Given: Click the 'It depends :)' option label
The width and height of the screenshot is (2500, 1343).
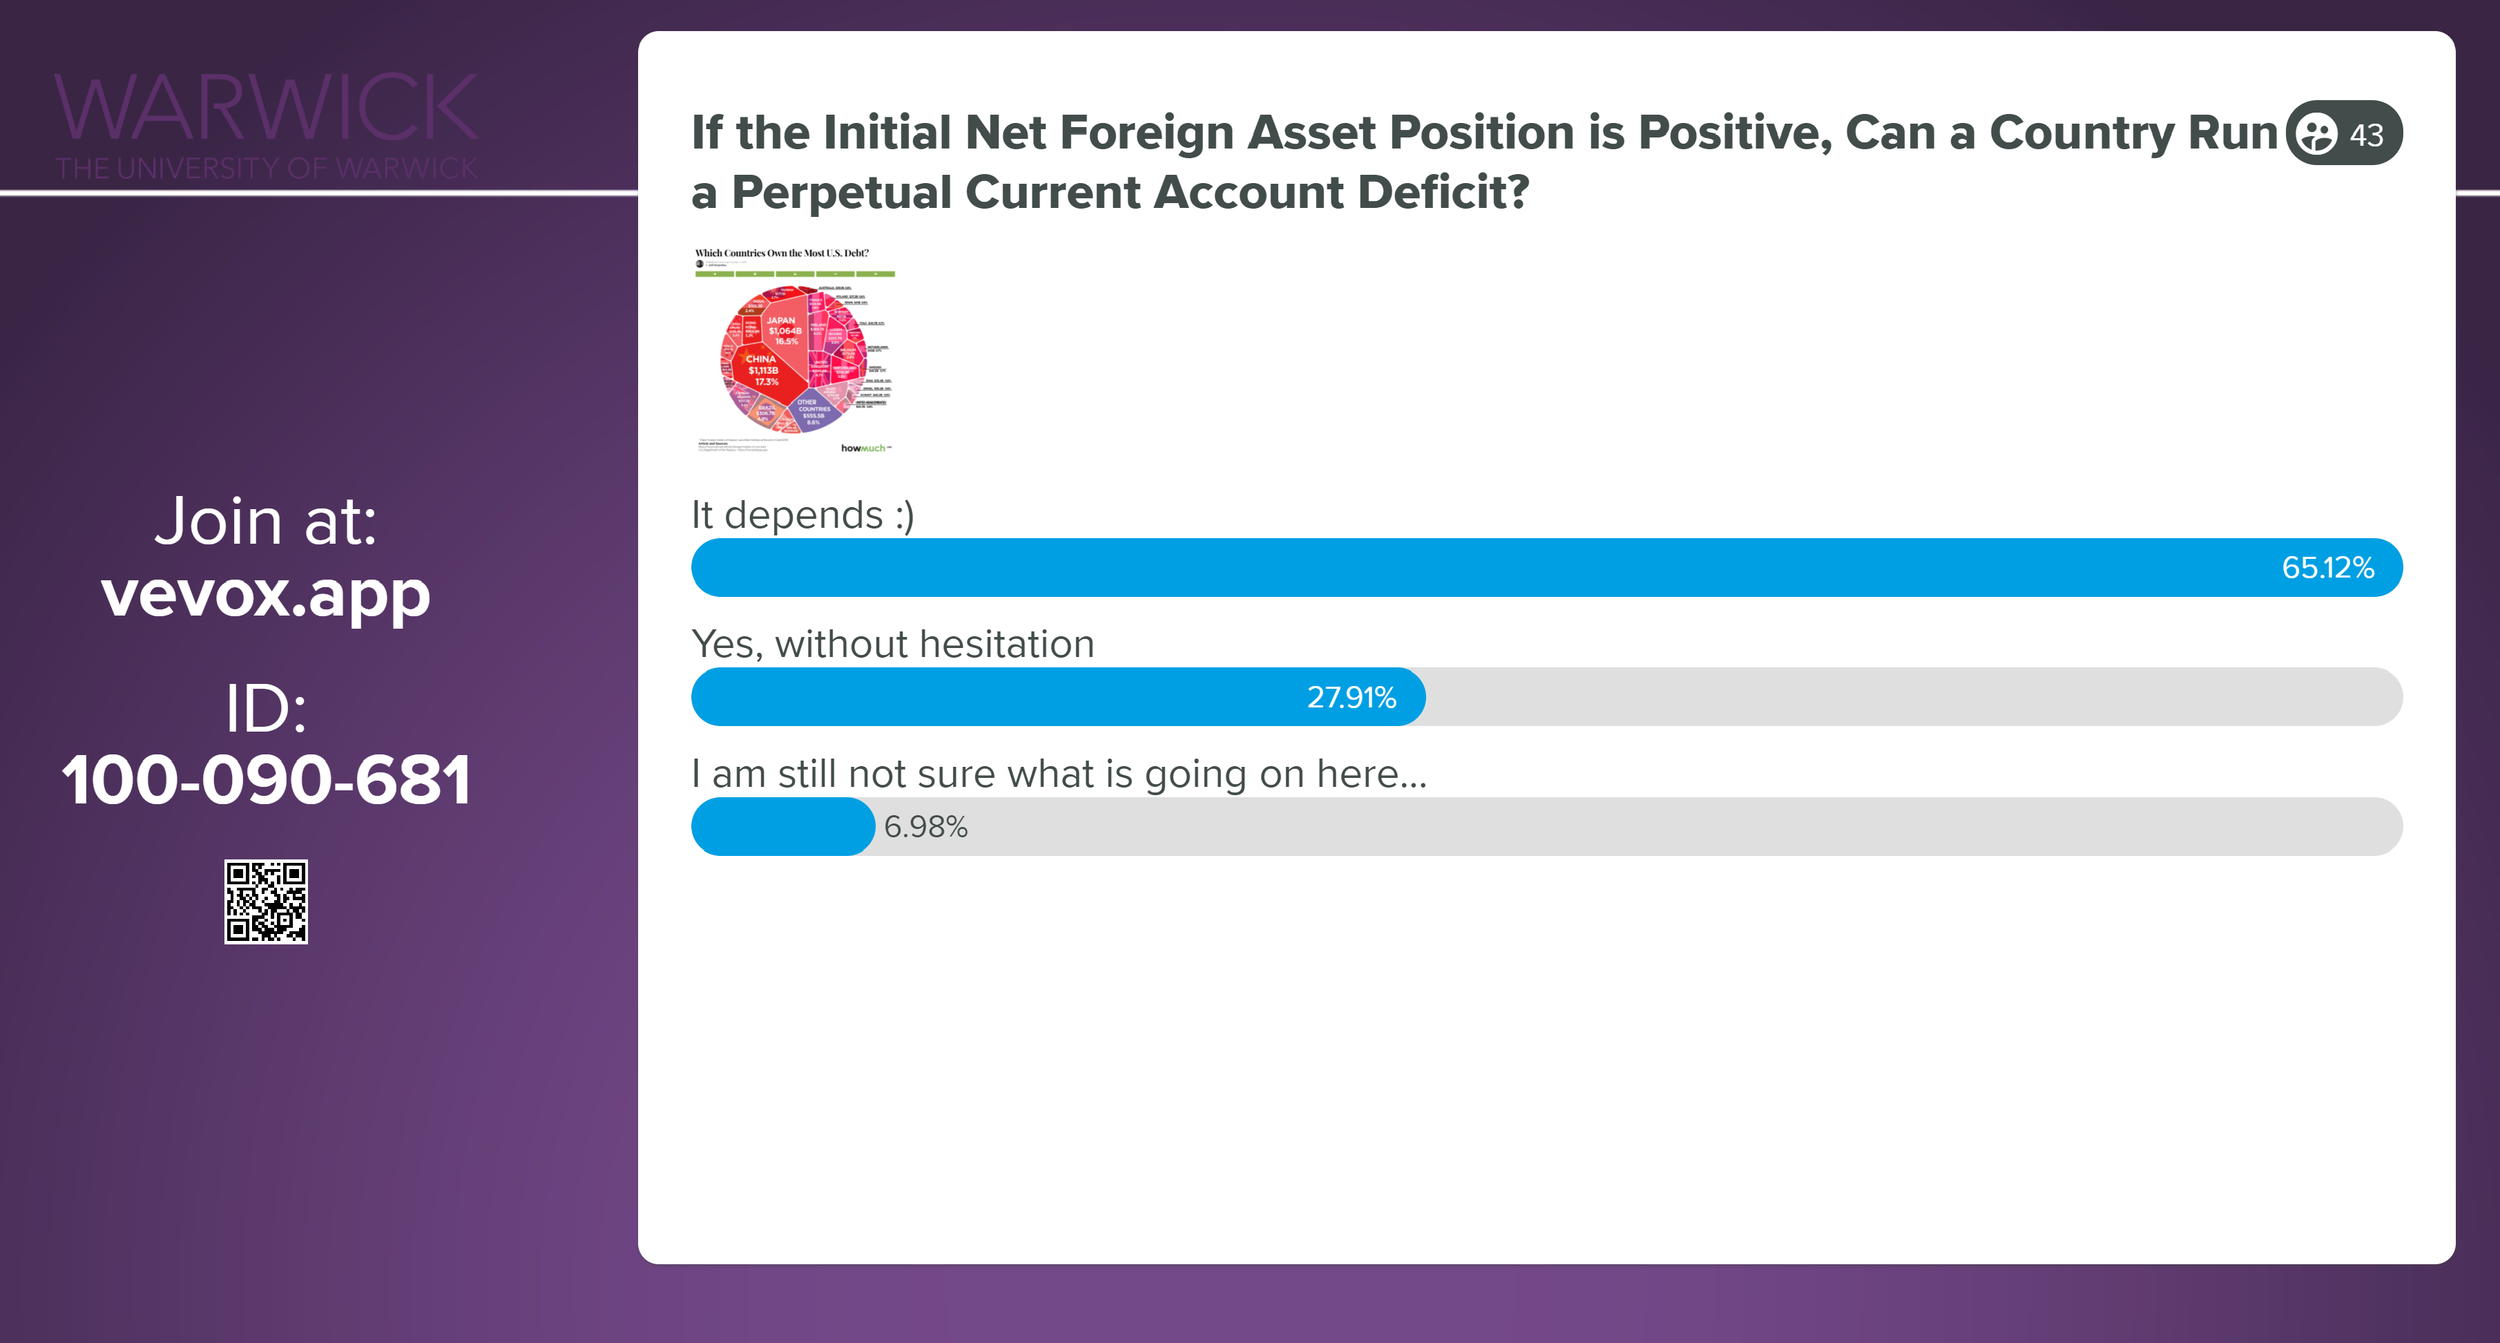Looking at the screenshot, I should pyautogui.click(x=803, y=515).
